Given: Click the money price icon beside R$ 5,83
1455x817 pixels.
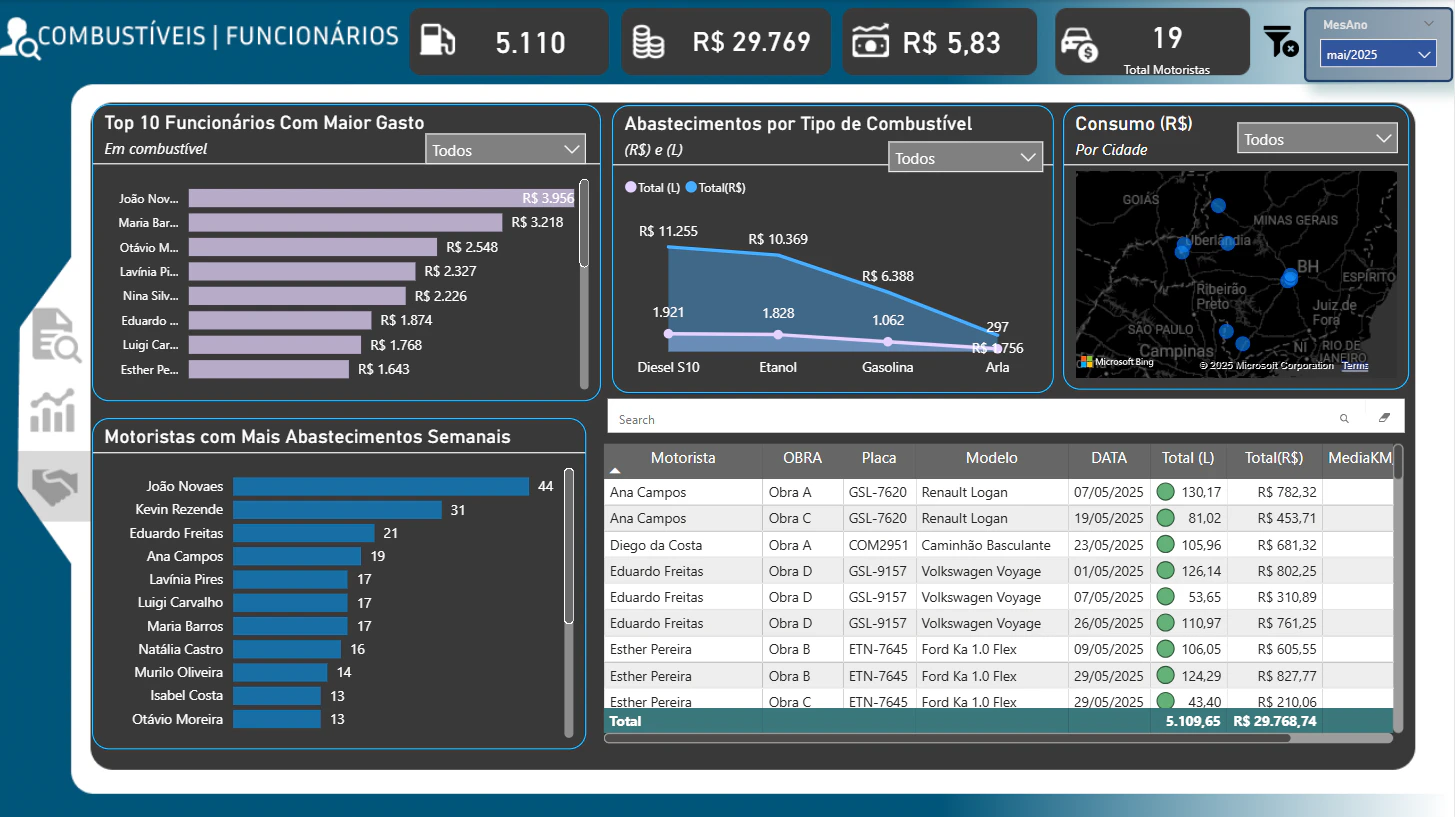Looking at the screenshot, I should coord(871,41).
